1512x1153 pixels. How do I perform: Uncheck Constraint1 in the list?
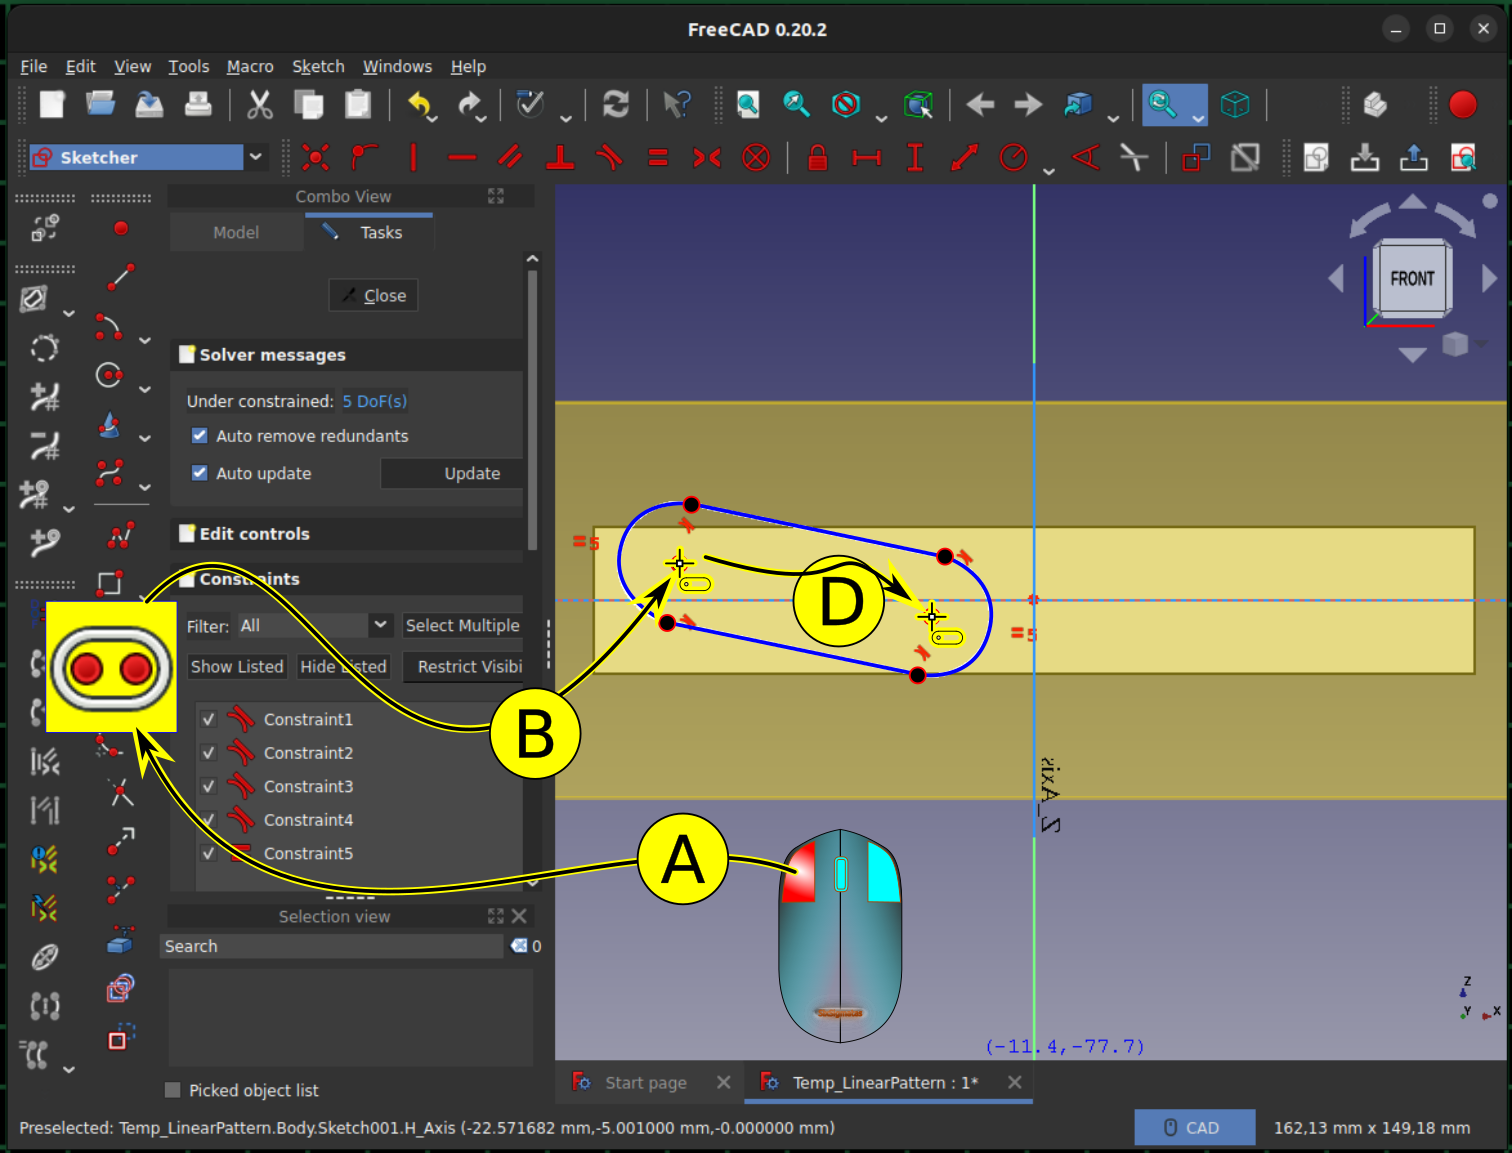(x=208, y=719)
